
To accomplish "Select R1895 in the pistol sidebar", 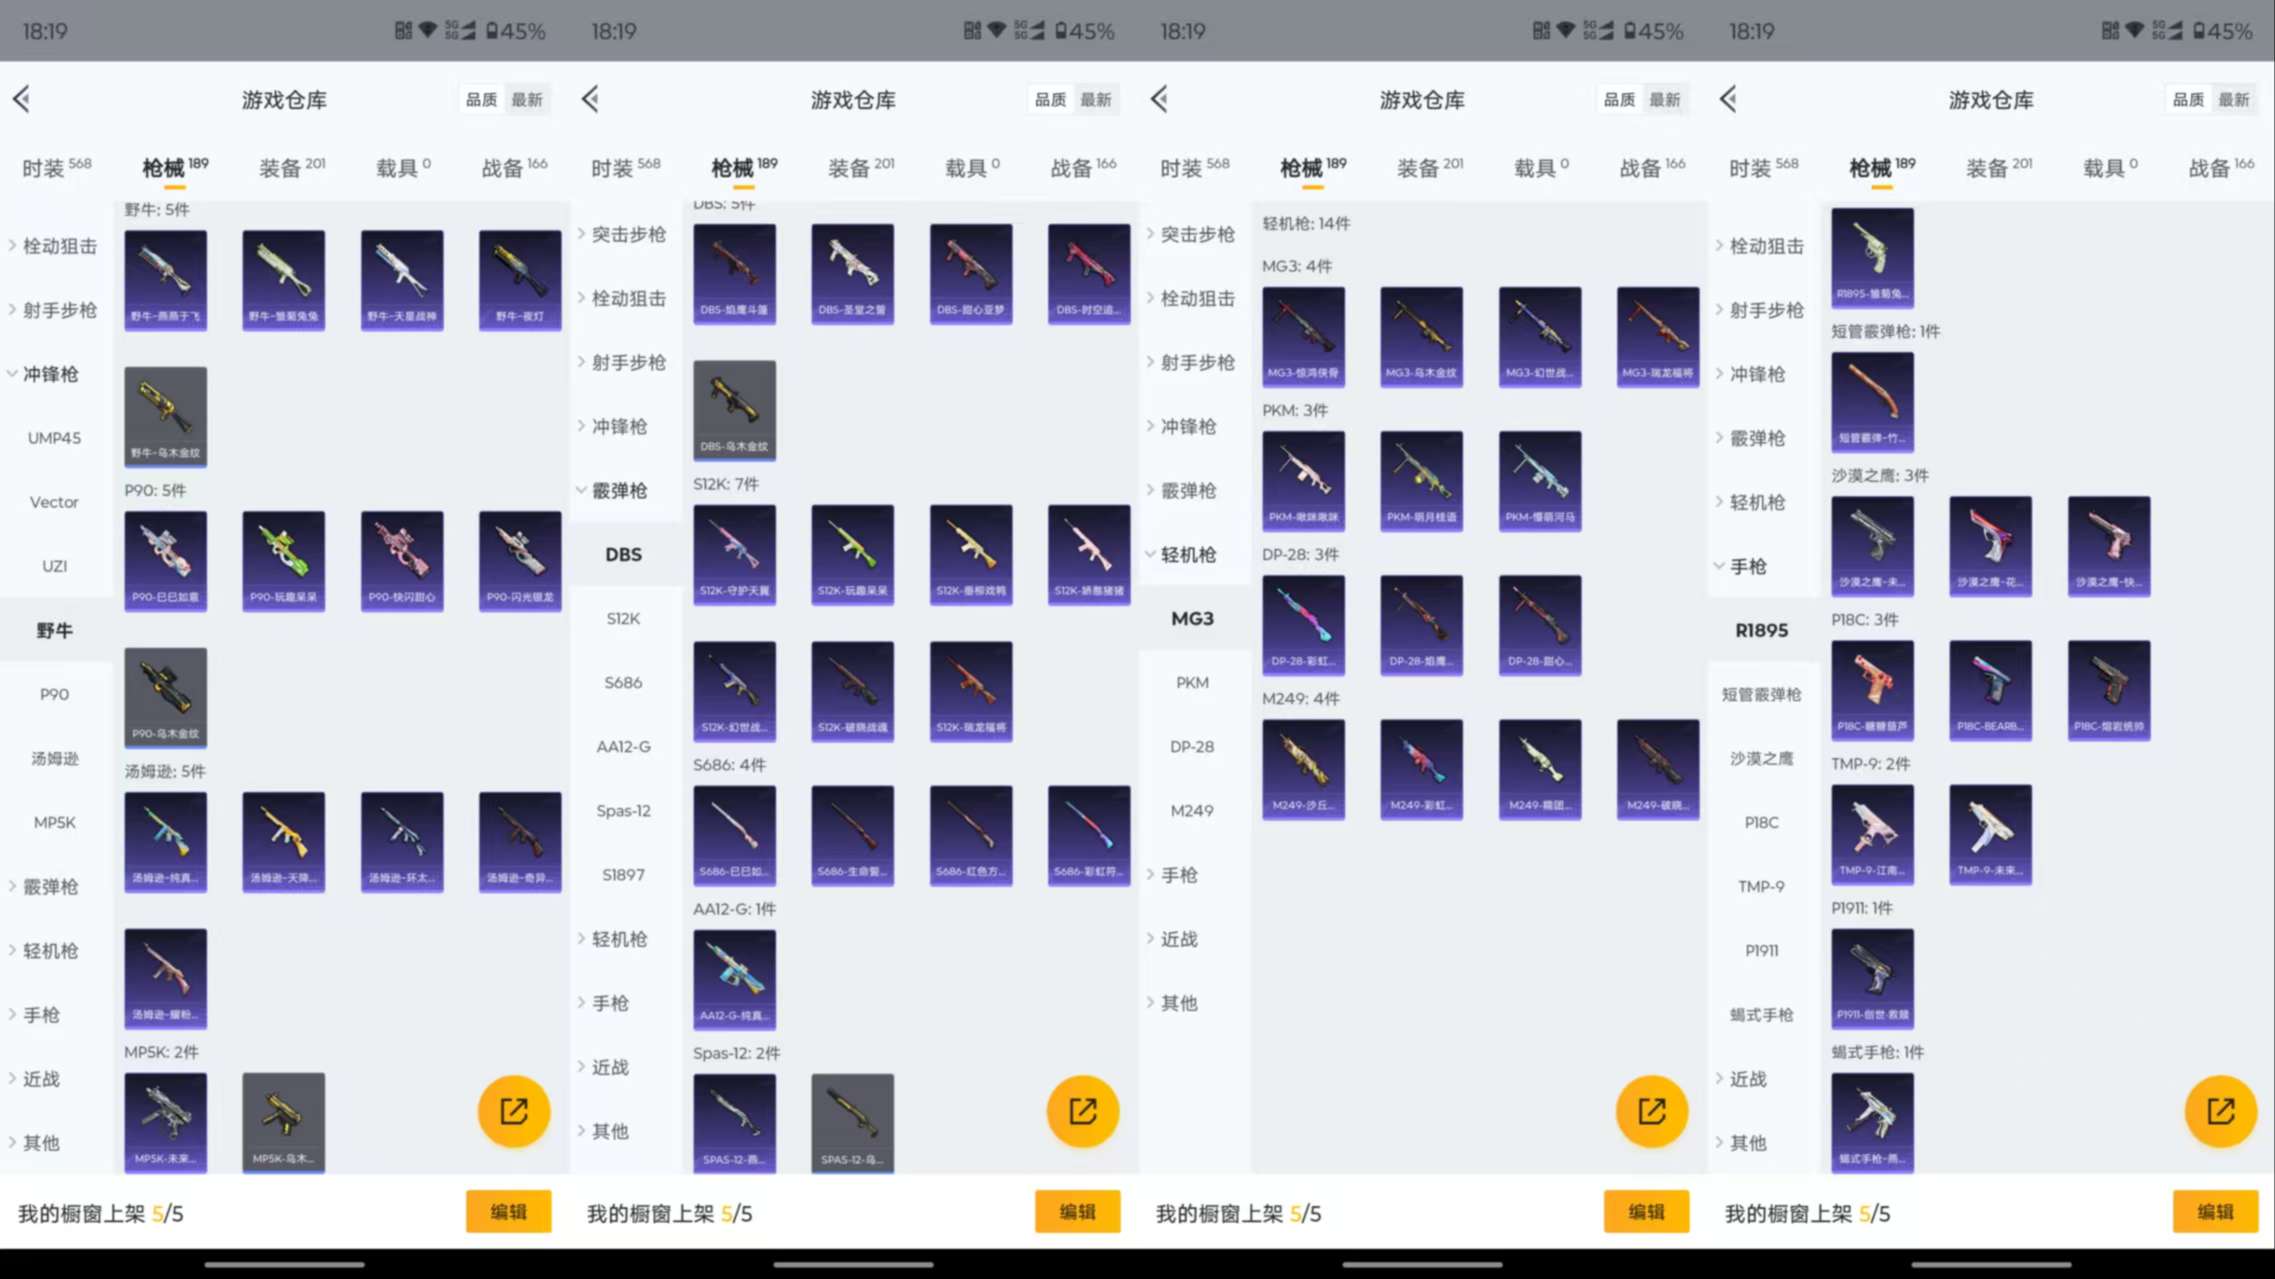I will 1760,630.
